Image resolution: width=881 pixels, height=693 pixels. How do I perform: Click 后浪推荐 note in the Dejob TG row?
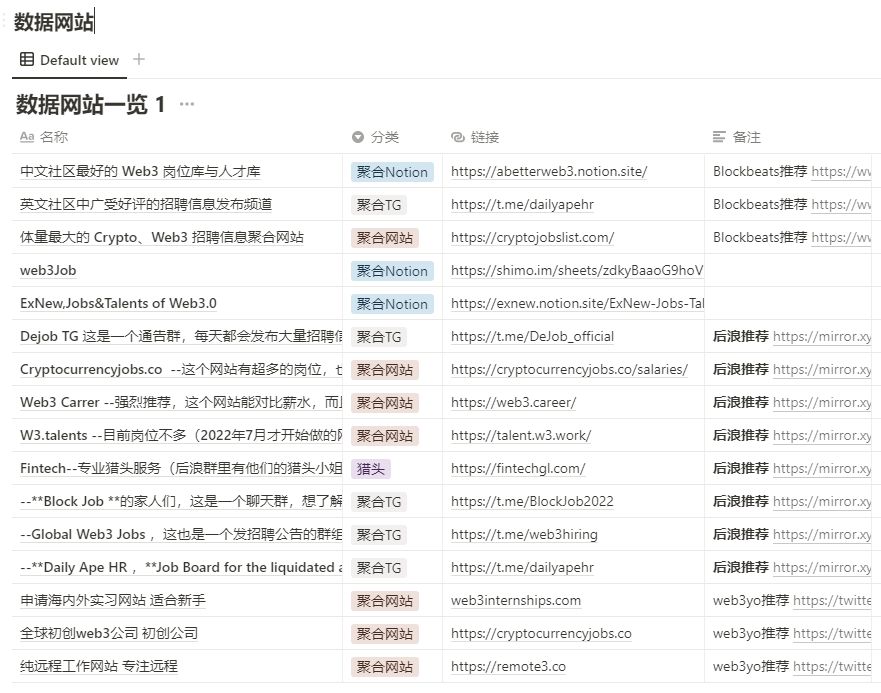[x=741, y=336]
